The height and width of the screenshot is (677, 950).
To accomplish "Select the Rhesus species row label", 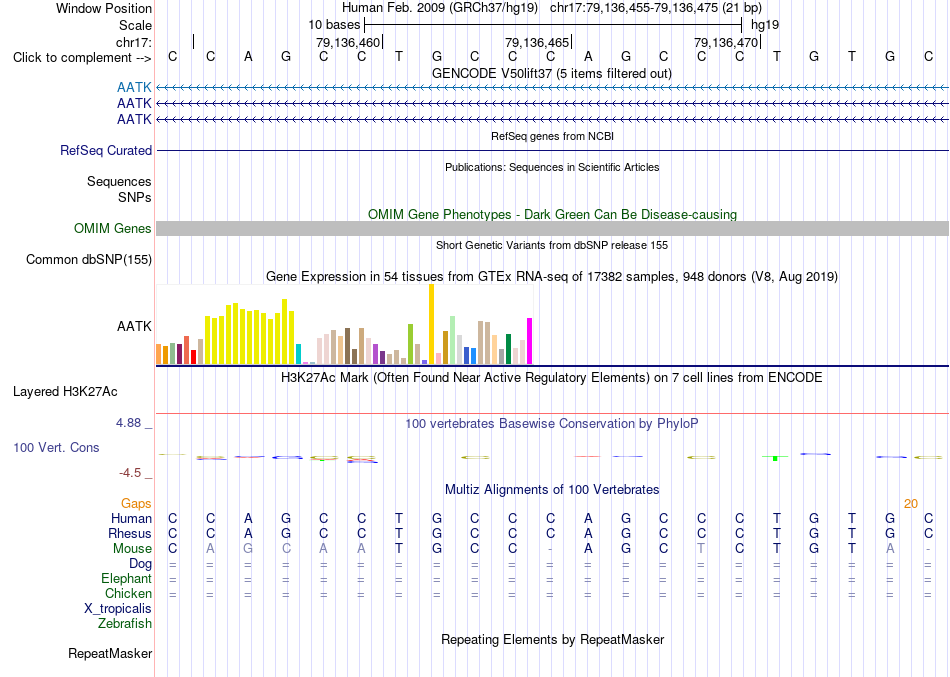I will coord(130,533).
